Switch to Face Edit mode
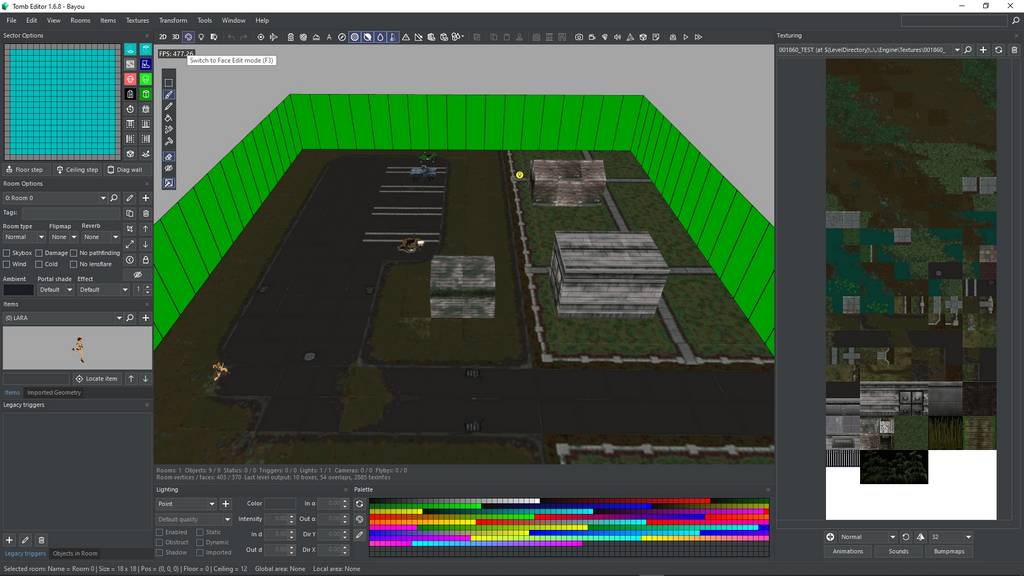 point(188,37)
